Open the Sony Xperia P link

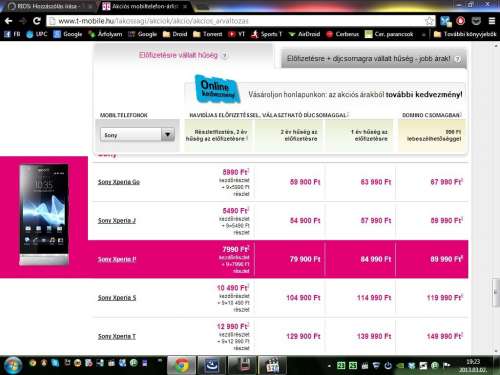tap(117, 259)
